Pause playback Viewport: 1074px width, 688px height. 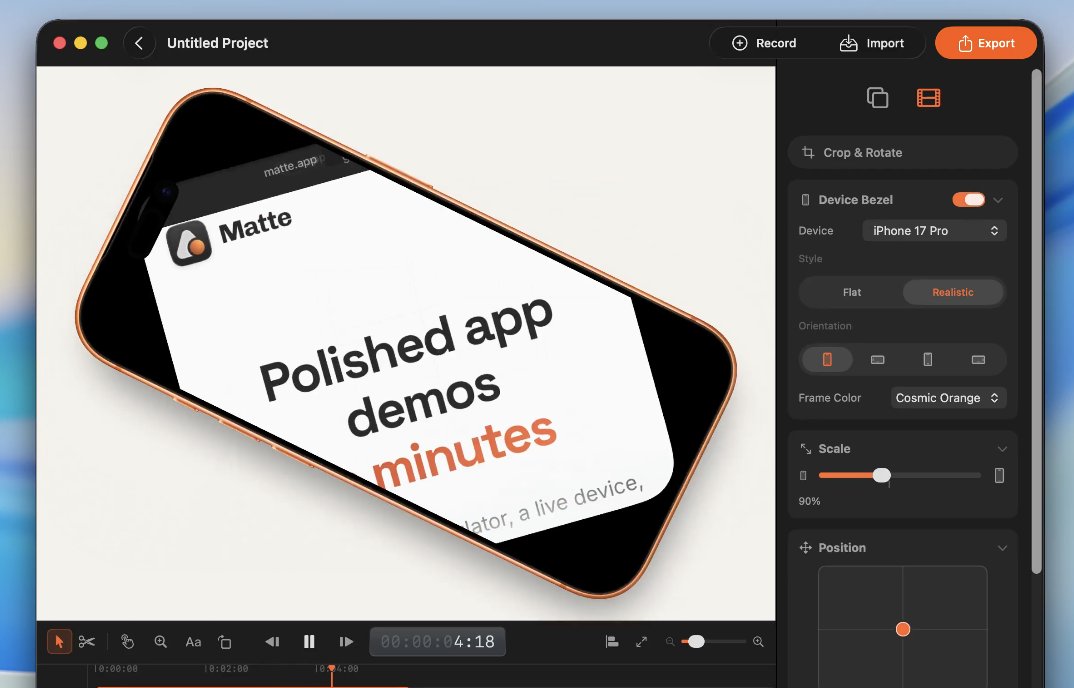309,641
